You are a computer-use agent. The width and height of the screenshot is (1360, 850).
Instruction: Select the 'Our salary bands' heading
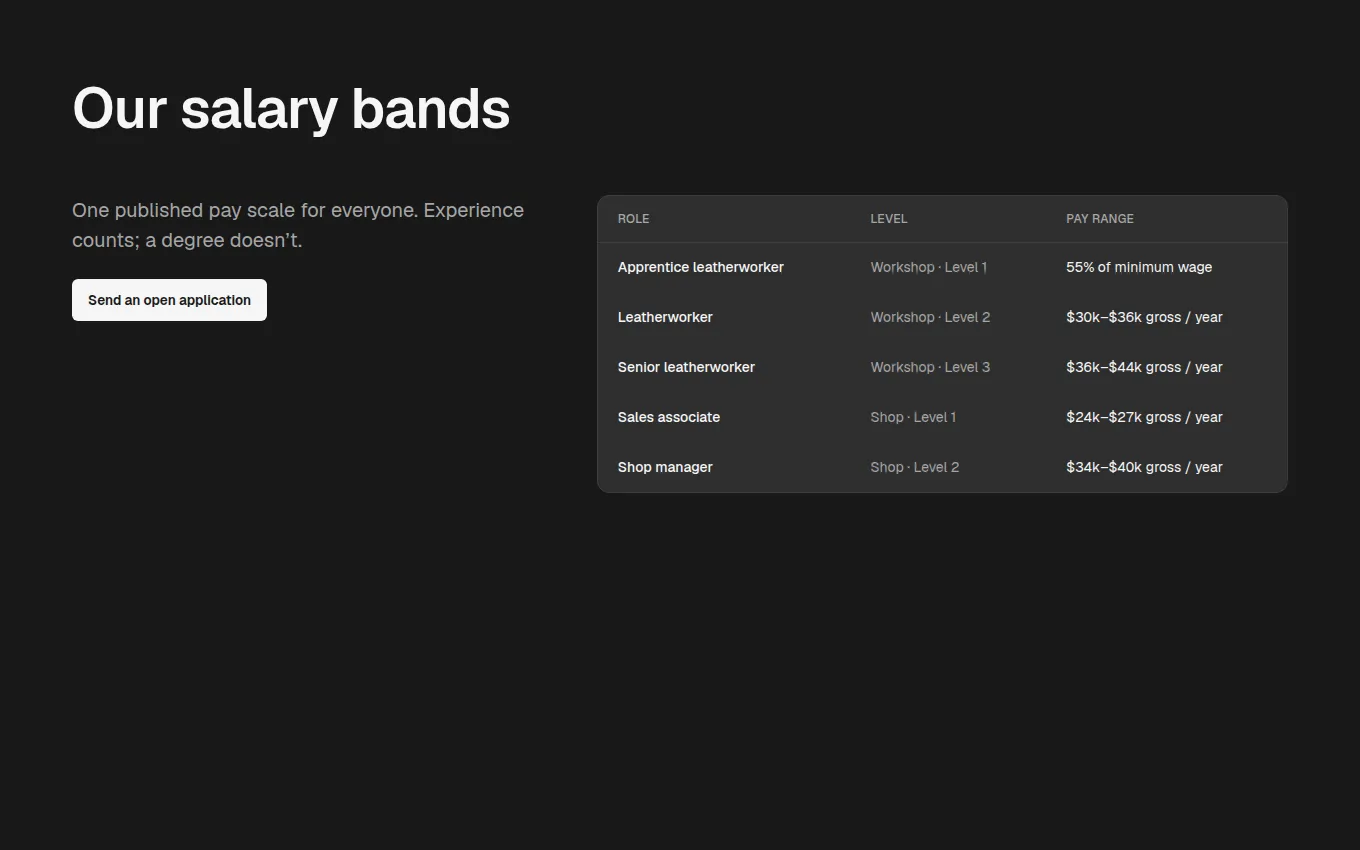[x=291, y=108]
